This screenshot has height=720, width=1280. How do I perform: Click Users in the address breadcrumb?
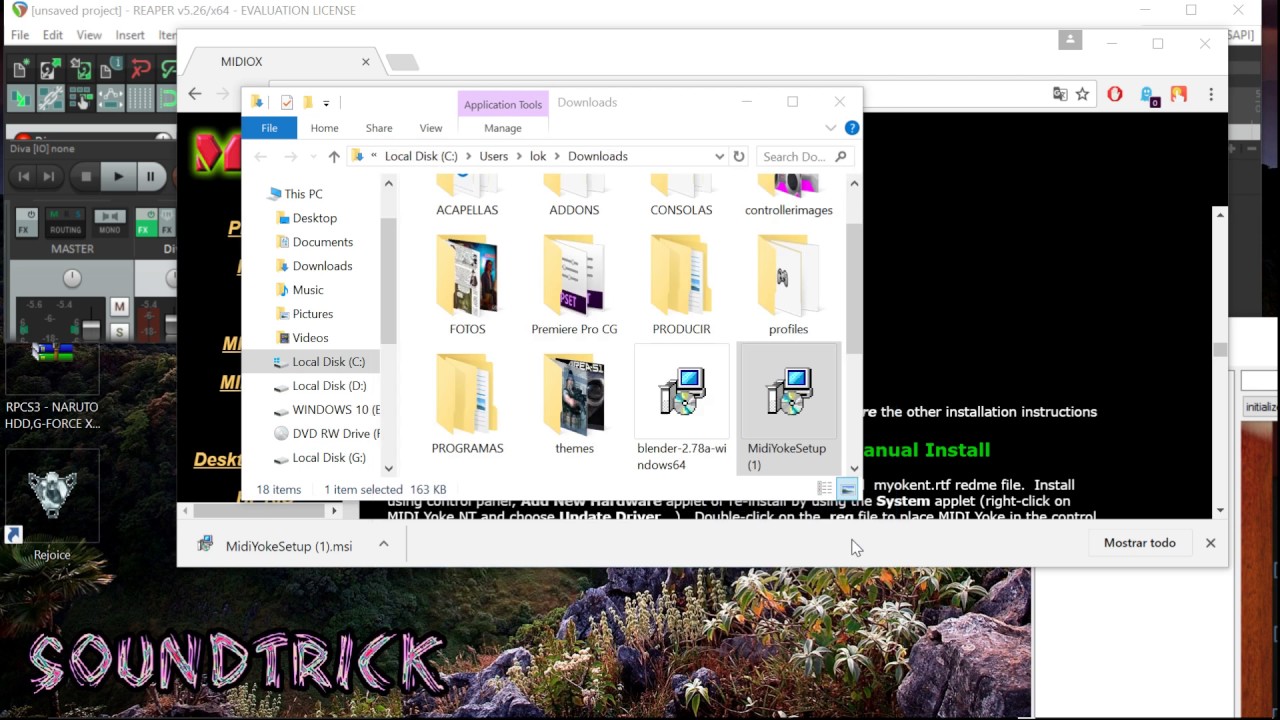point(493,156)
